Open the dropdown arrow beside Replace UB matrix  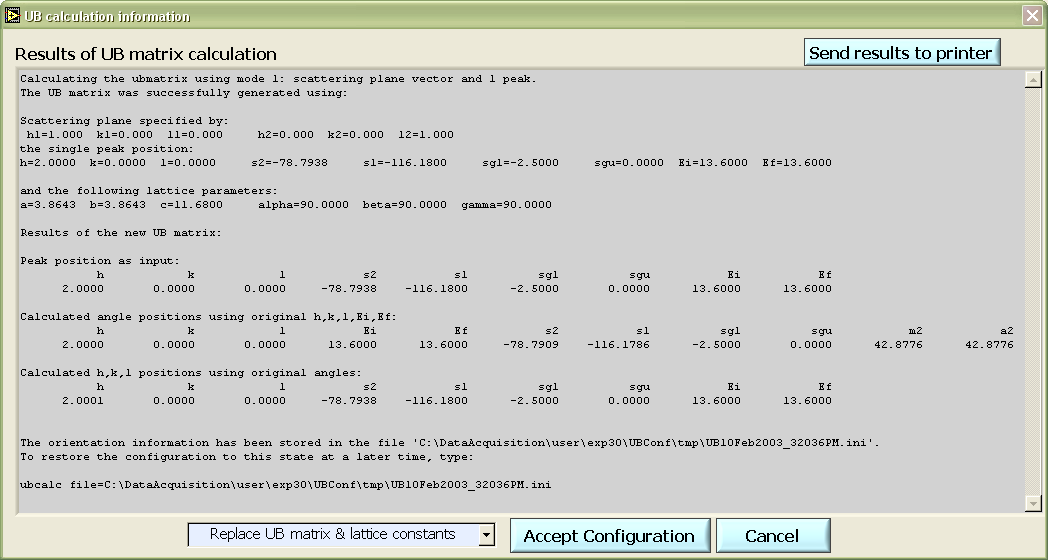(486, 535)
